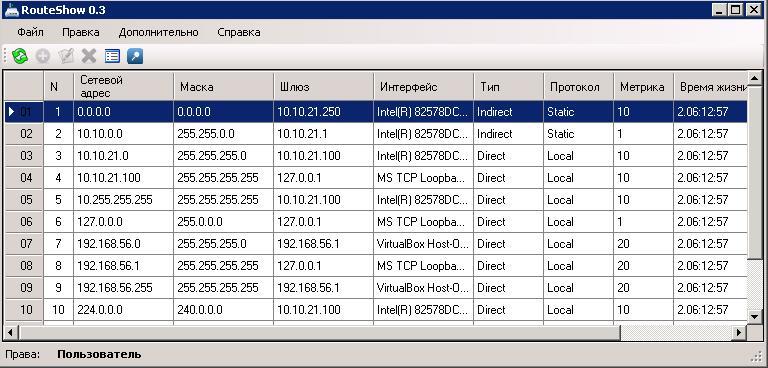Click gateway 10.10.21.1 cell
This screenshot has width=768, height=368.
(323, 134)
